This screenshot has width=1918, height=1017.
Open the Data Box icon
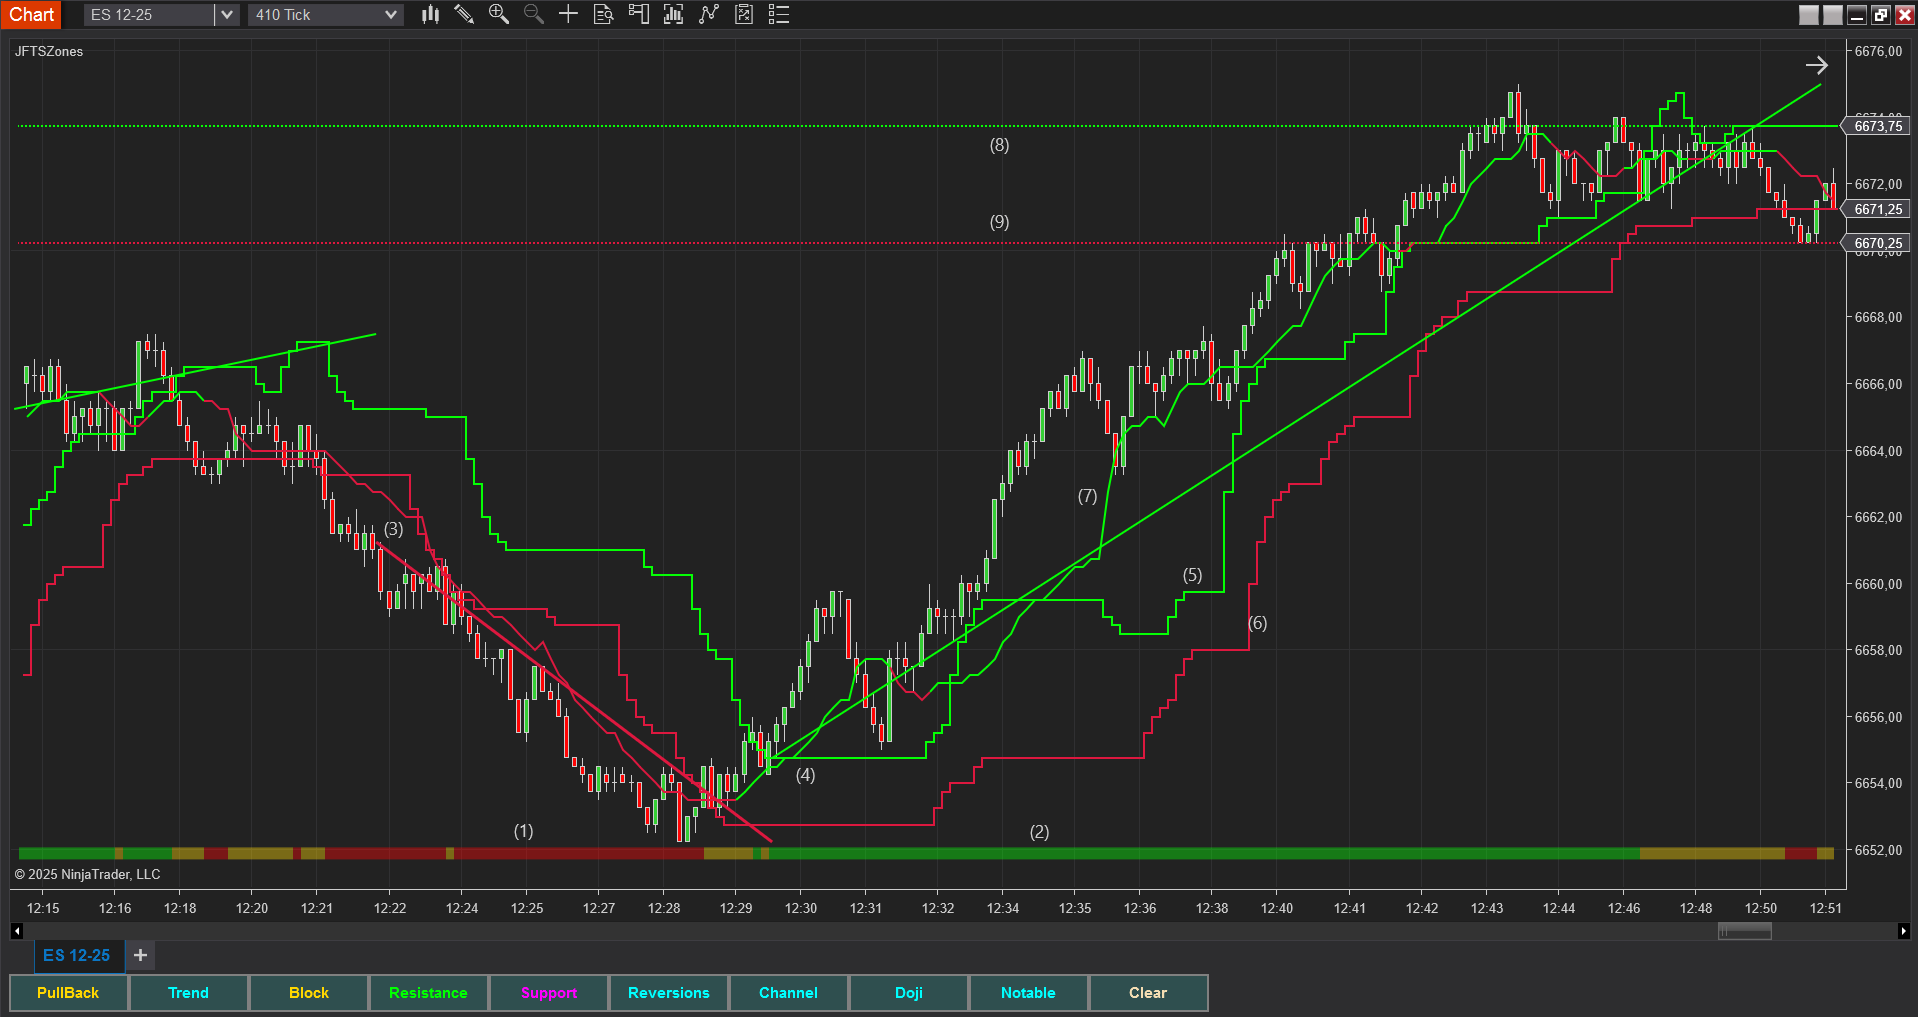(603, 14)
